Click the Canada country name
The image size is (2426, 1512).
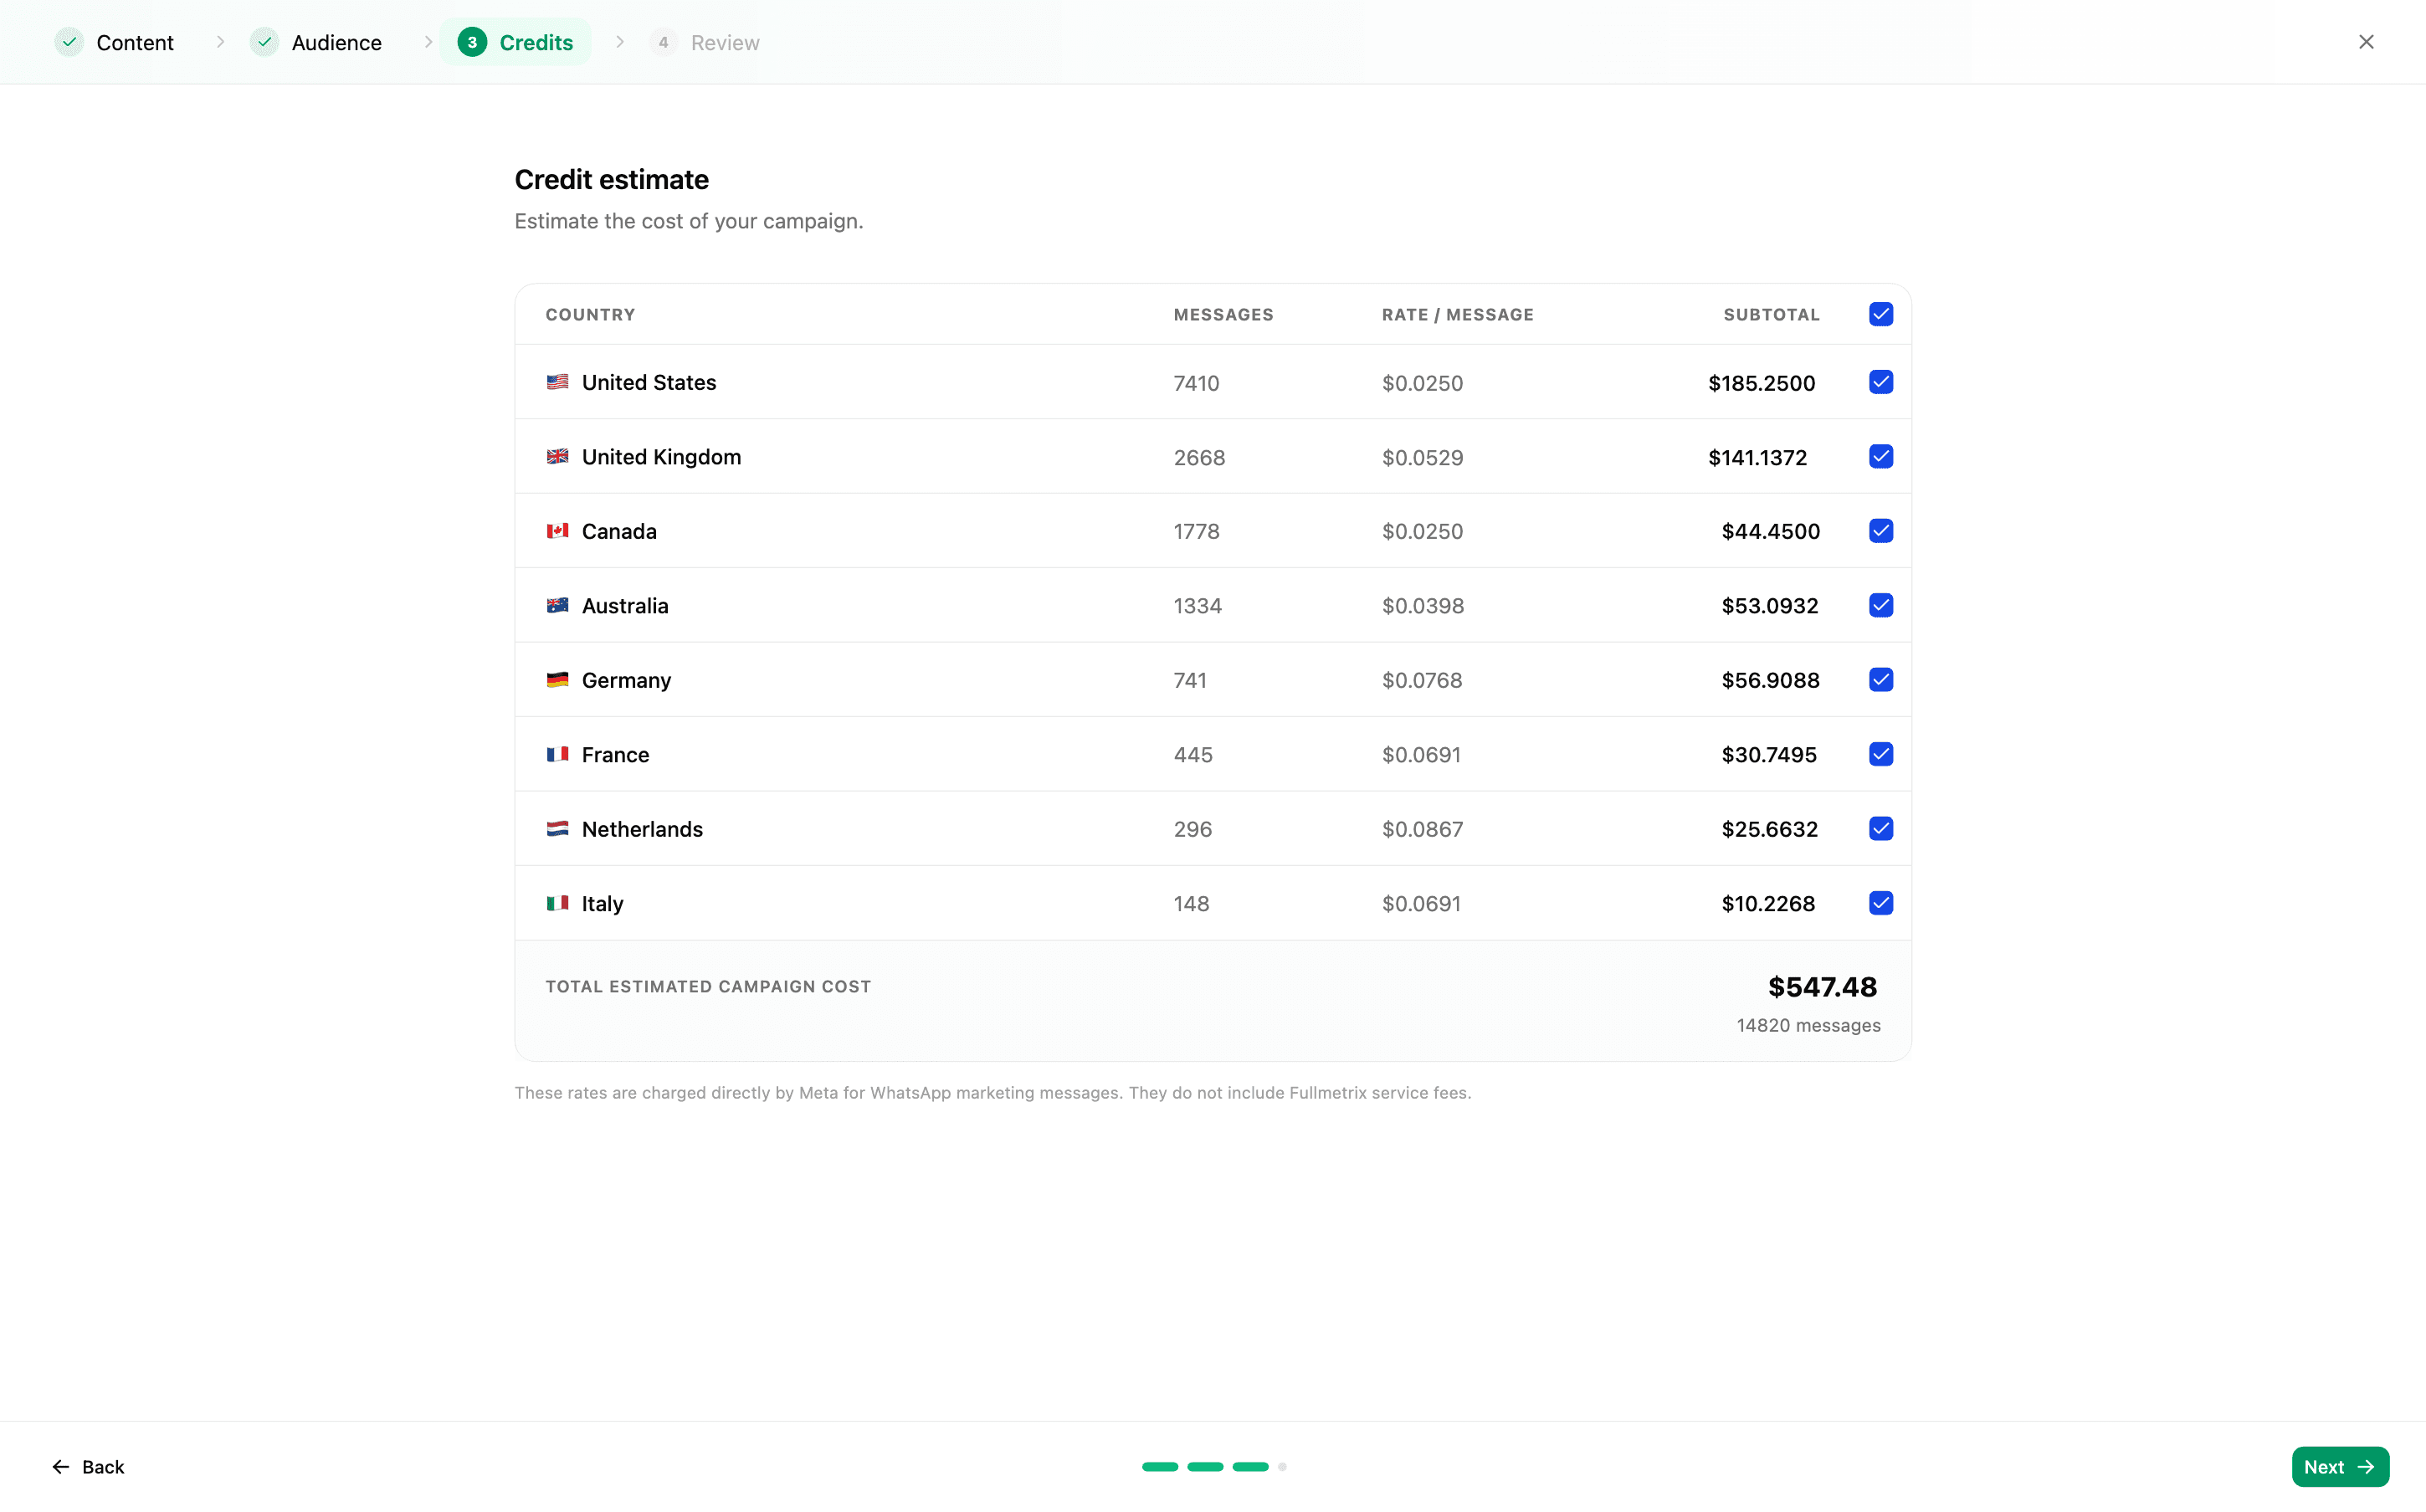[619, 531]
